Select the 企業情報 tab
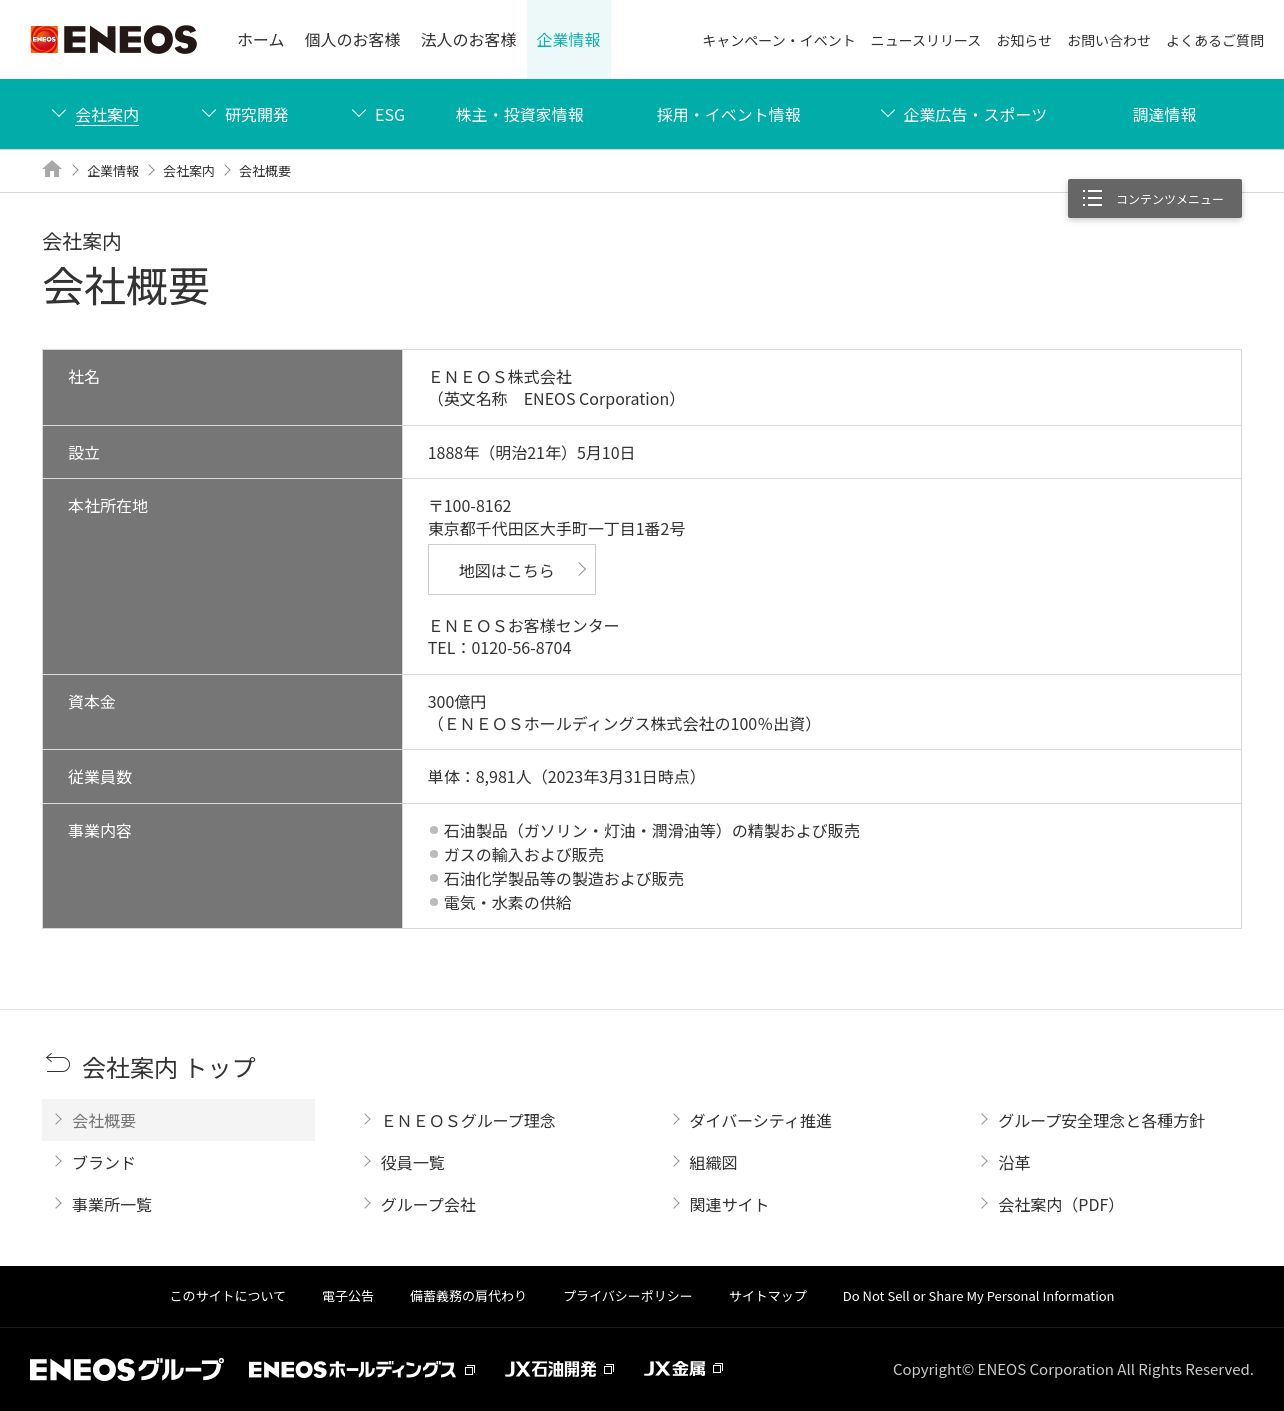The height and width of the screenshot is (1411, 1284). [x=569, y=40]
